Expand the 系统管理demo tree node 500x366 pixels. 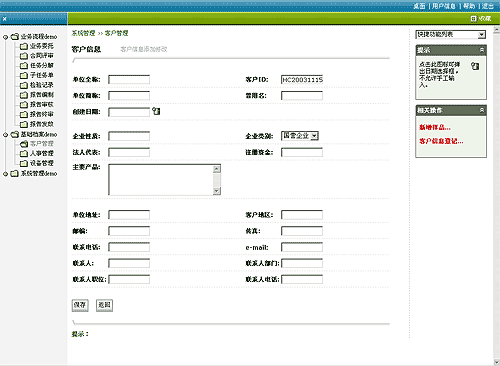click(x=5, y=174)
